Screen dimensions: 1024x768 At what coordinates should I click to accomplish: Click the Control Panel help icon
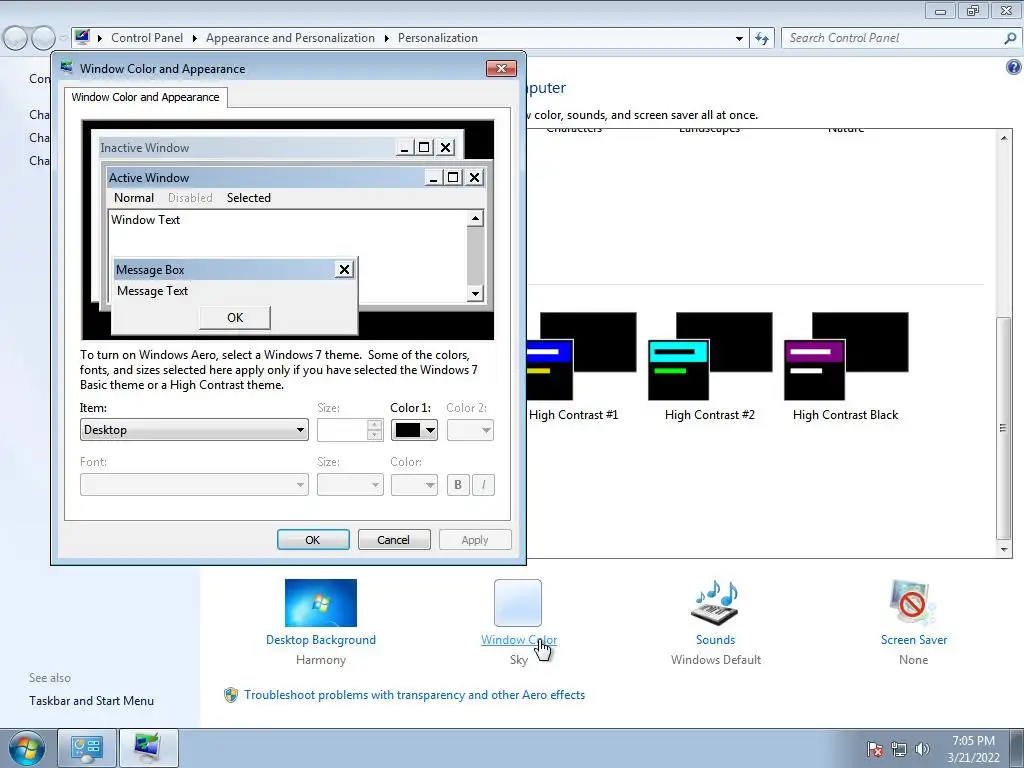click(x=1014, y=67)
